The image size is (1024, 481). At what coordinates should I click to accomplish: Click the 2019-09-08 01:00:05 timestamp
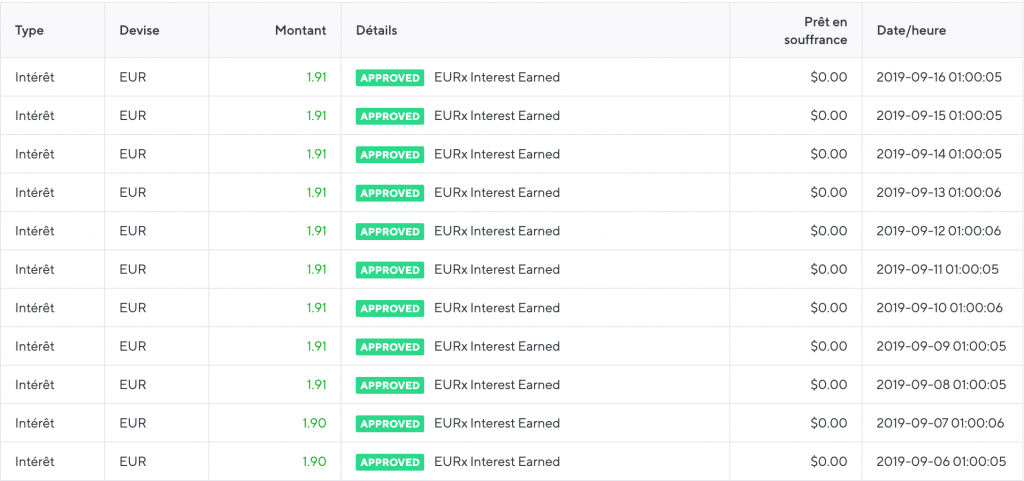[x=941, y=385]
